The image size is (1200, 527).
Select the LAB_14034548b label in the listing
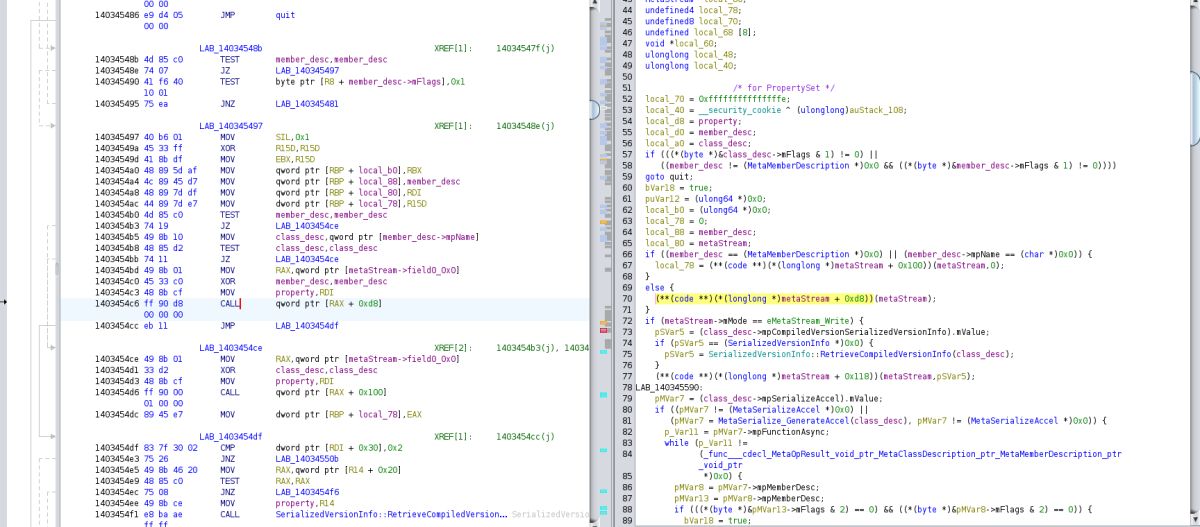coord(231,48)
